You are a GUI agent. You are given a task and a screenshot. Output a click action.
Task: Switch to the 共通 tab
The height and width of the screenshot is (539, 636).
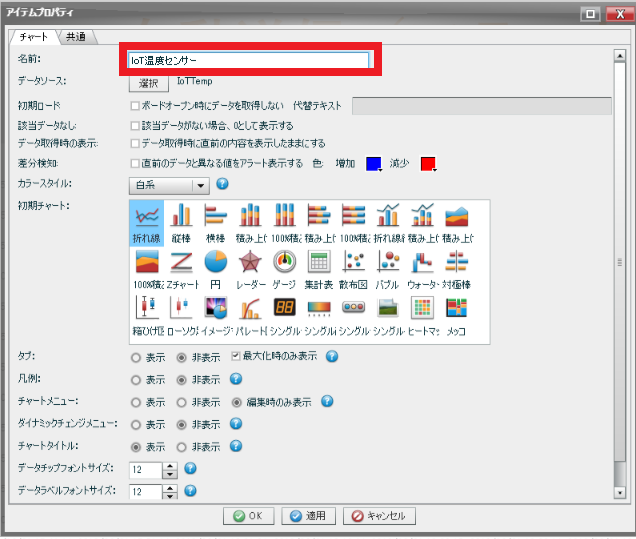[76, 37]
